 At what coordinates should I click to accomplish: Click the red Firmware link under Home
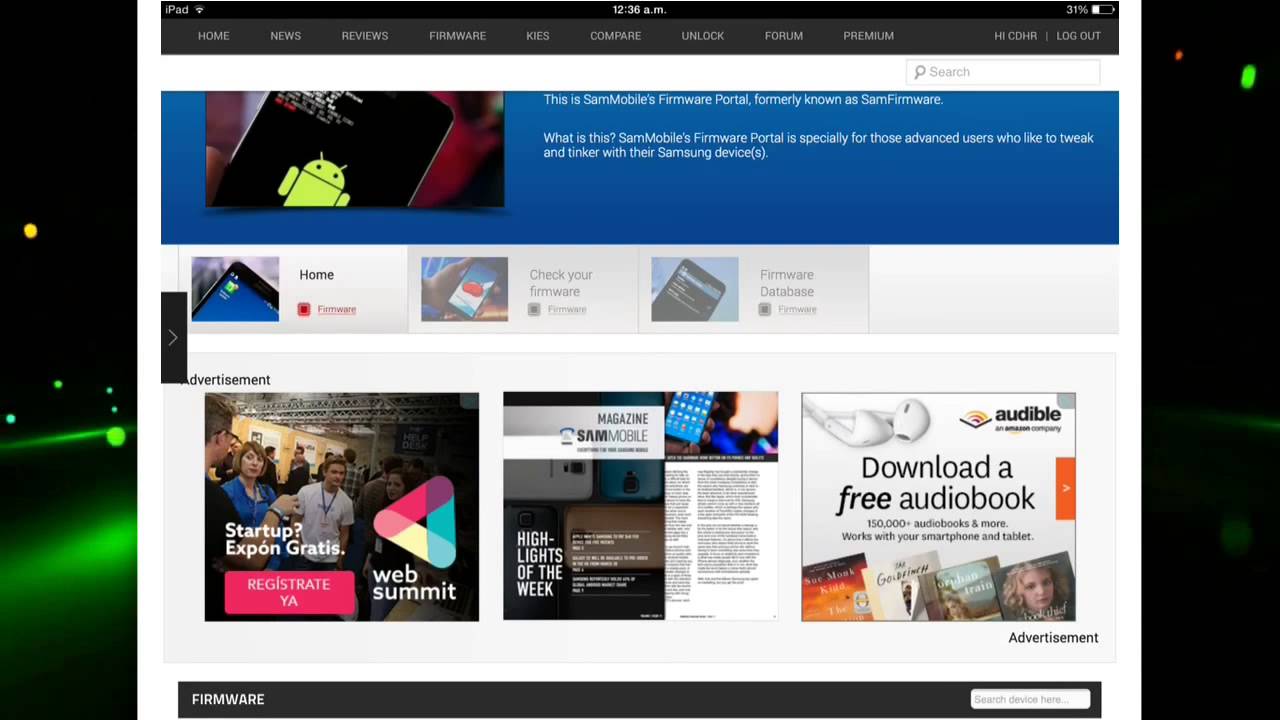(x=336, y=310)
